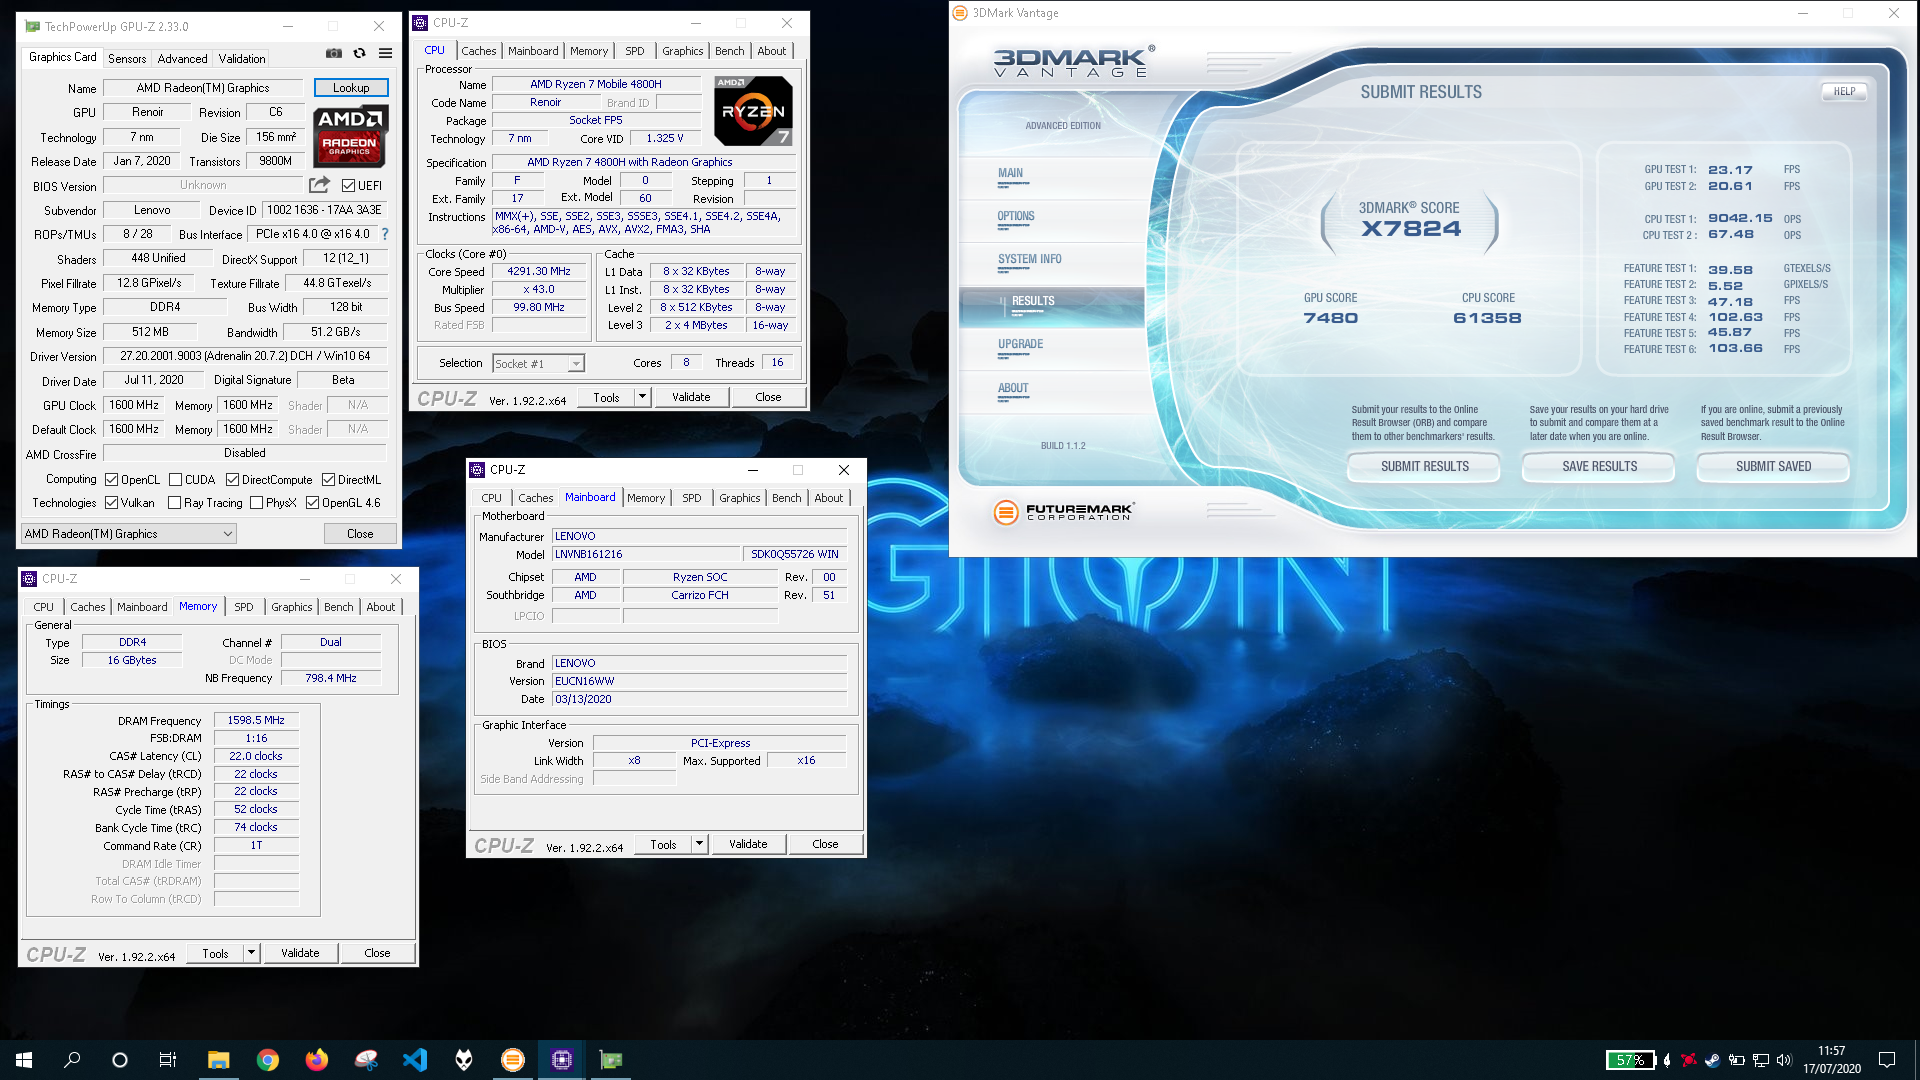Click the AMD Radeon Graphics logo
1920x1080 pixels.
[x=349, y=136]
